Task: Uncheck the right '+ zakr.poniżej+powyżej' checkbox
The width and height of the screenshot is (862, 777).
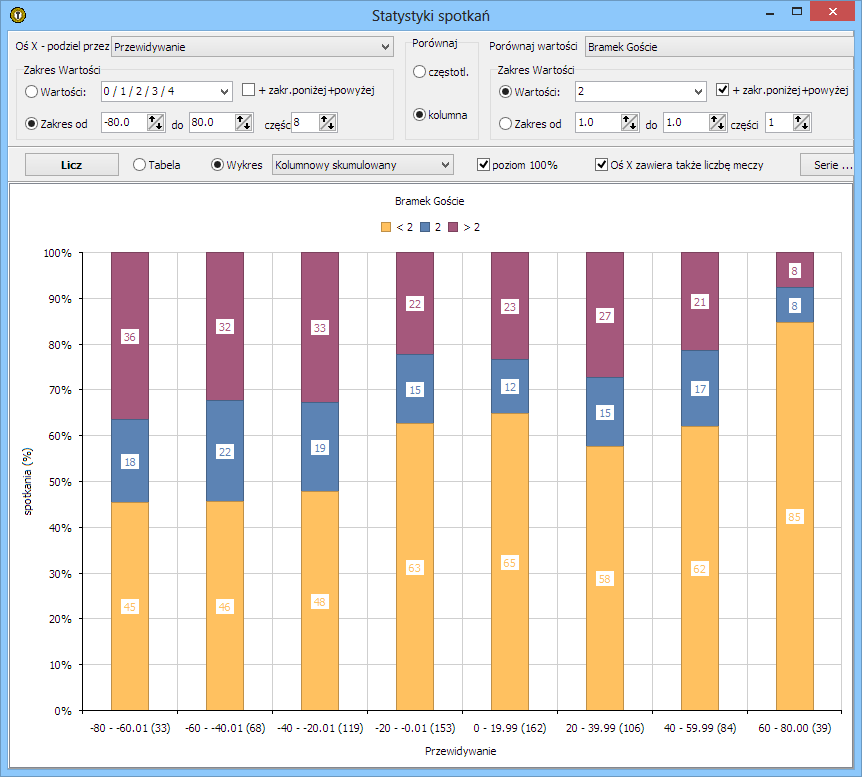Action: click(x=722, y=90)
